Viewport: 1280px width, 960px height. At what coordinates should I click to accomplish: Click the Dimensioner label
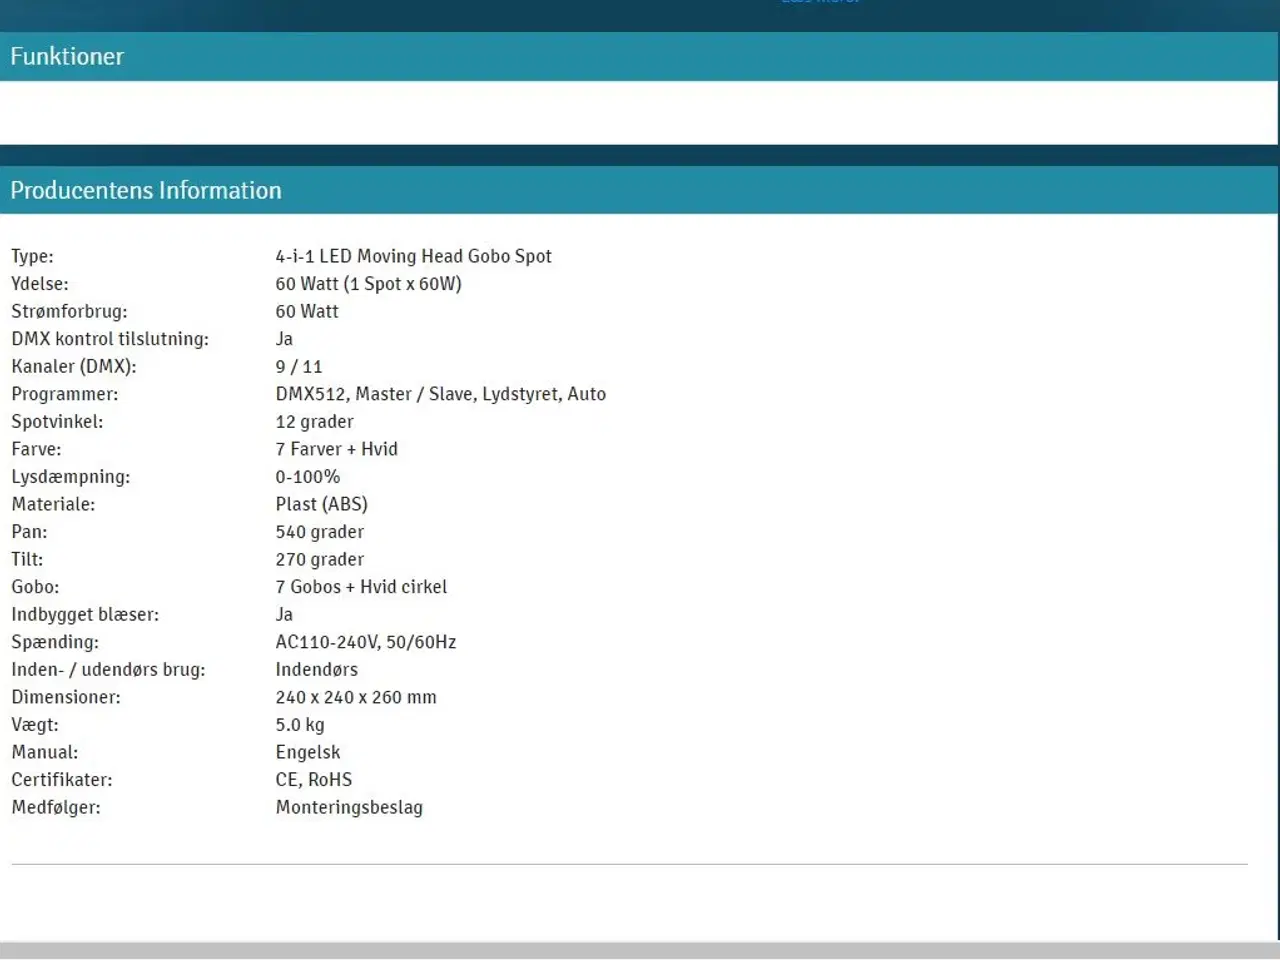pos(66,697)
